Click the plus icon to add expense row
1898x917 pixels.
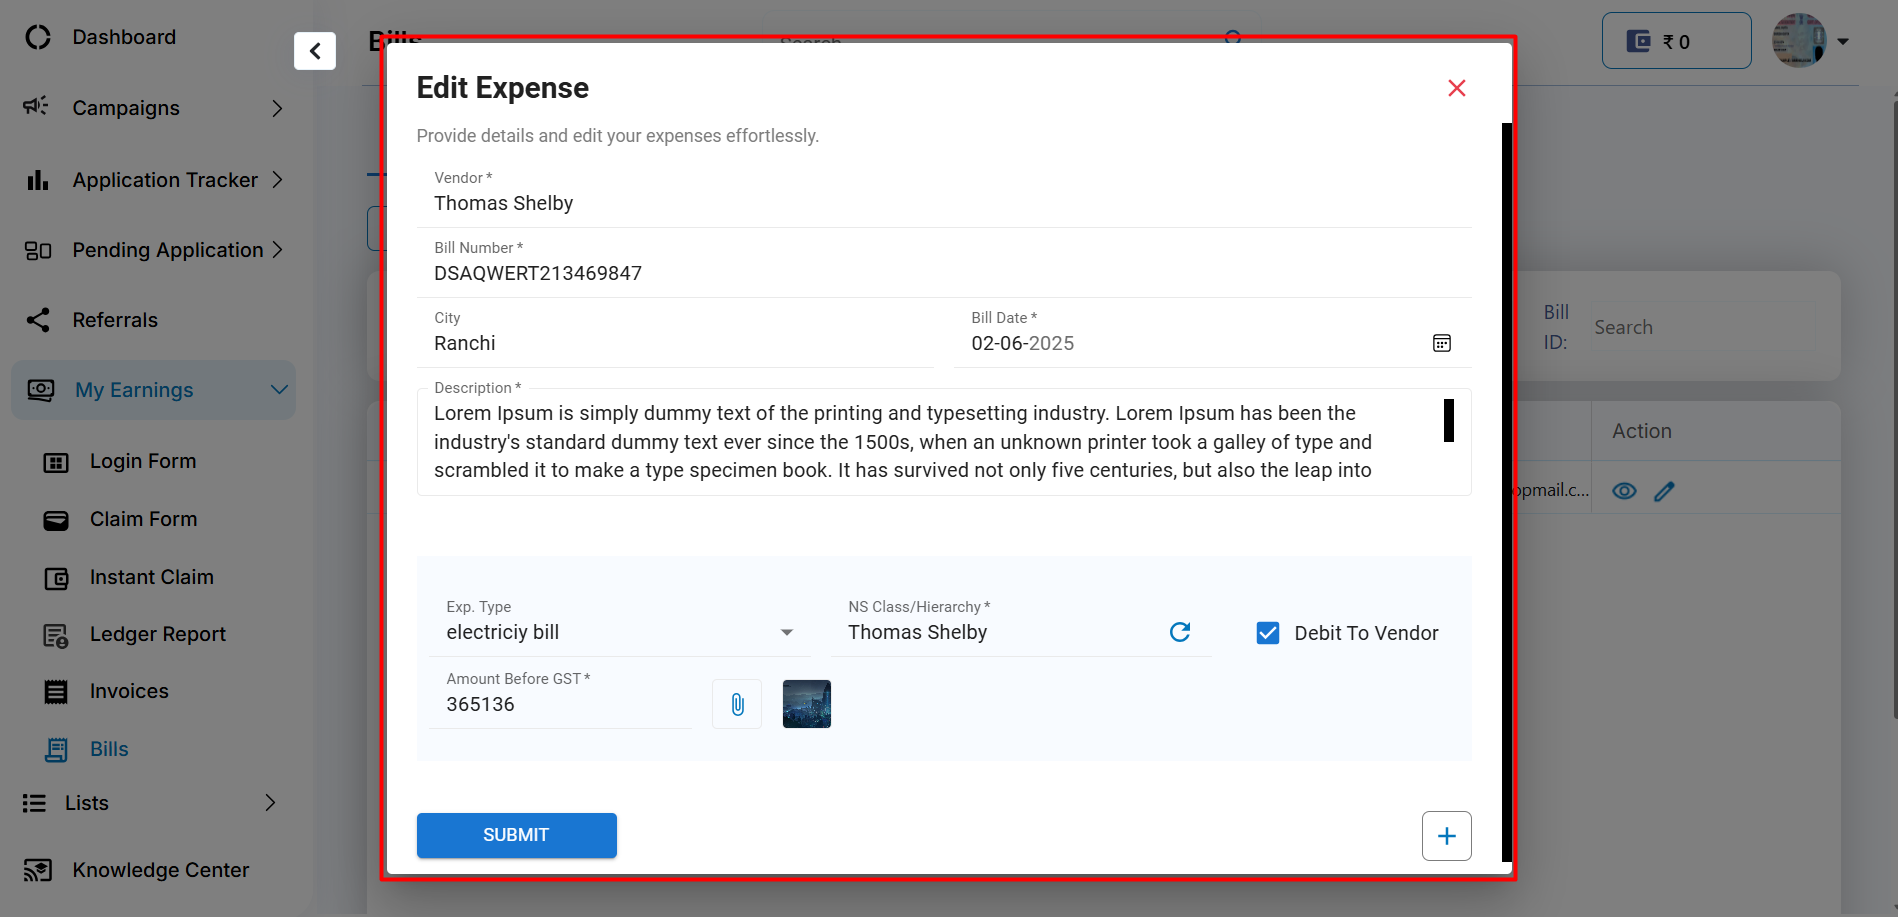pos(1446,836)
